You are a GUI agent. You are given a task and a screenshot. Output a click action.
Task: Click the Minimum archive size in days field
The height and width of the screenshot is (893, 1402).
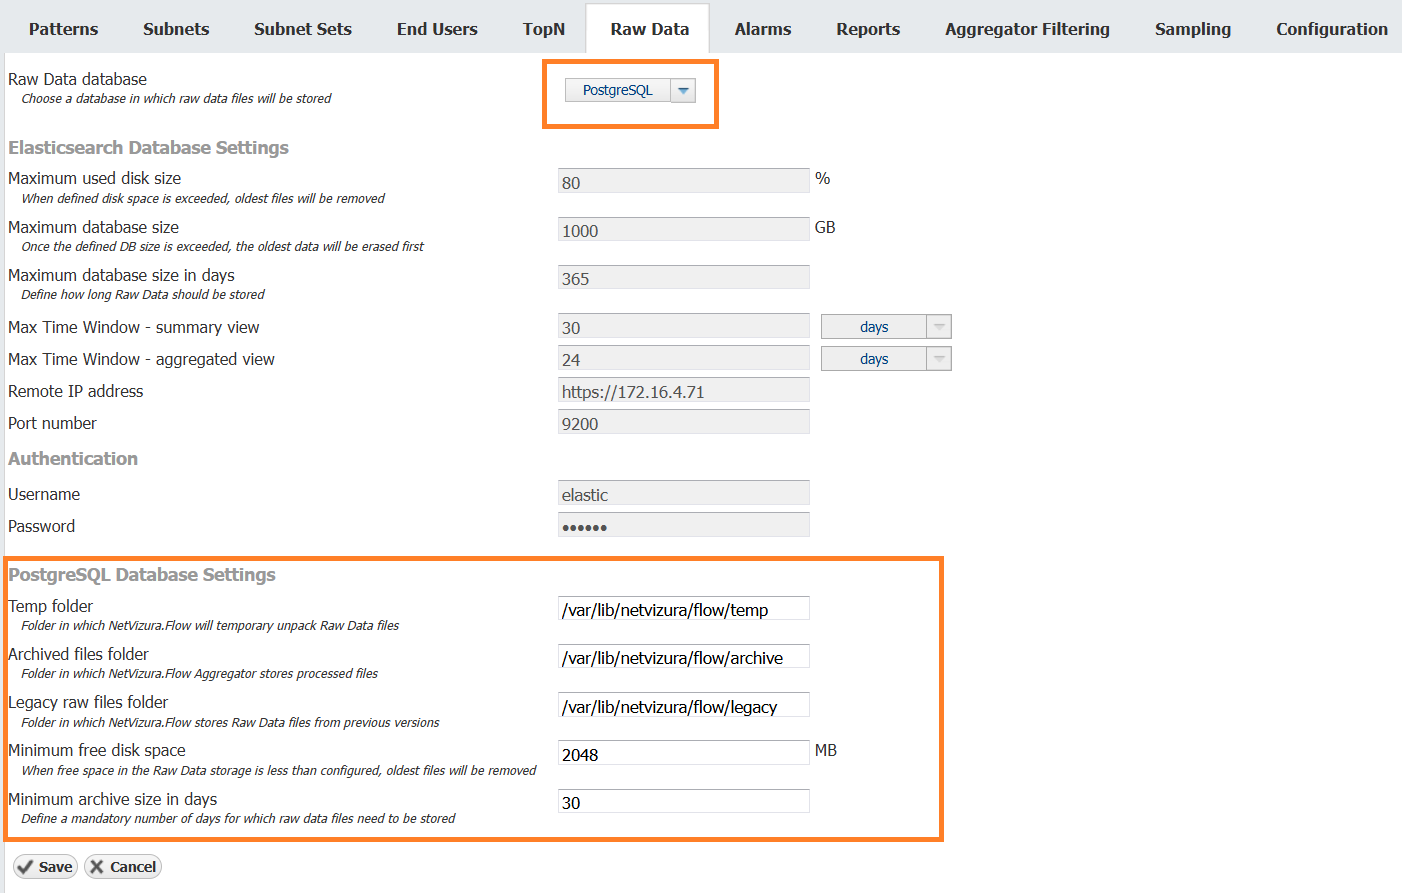coord(683,802)
